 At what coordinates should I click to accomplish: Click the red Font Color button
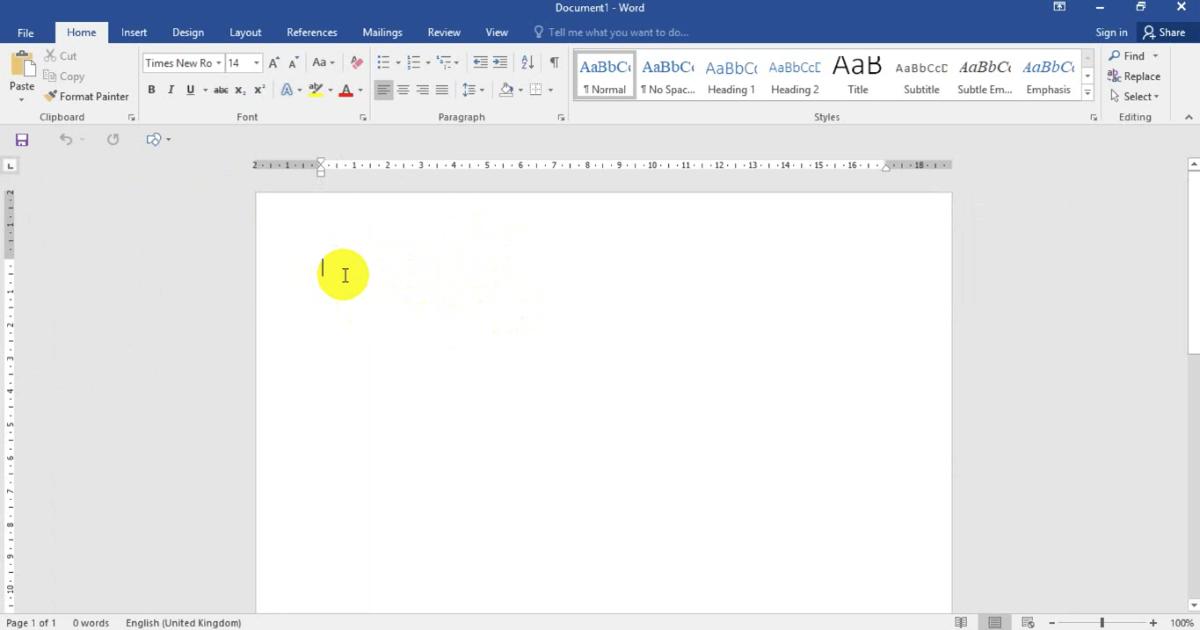(346, 90)
